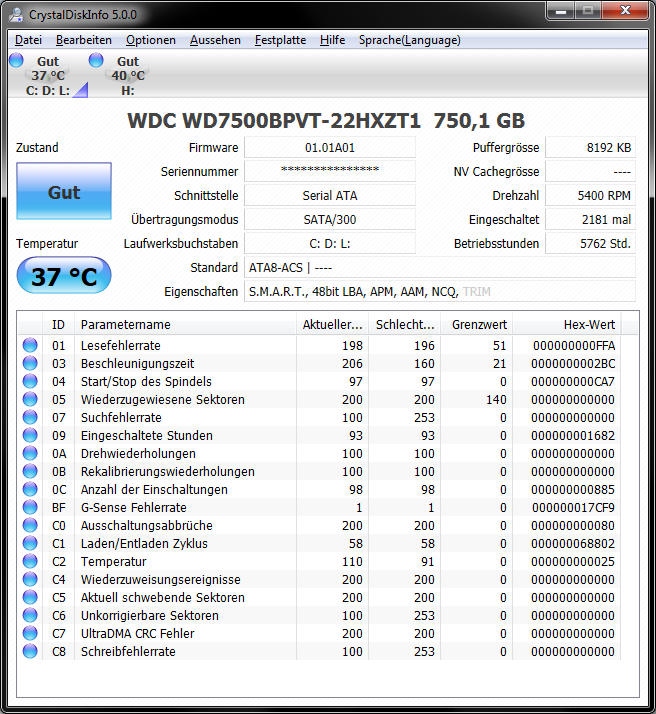
Task: Click the Schnittstelle field Serial ATA
Action: pyautogui.click(x=330, y=196)
